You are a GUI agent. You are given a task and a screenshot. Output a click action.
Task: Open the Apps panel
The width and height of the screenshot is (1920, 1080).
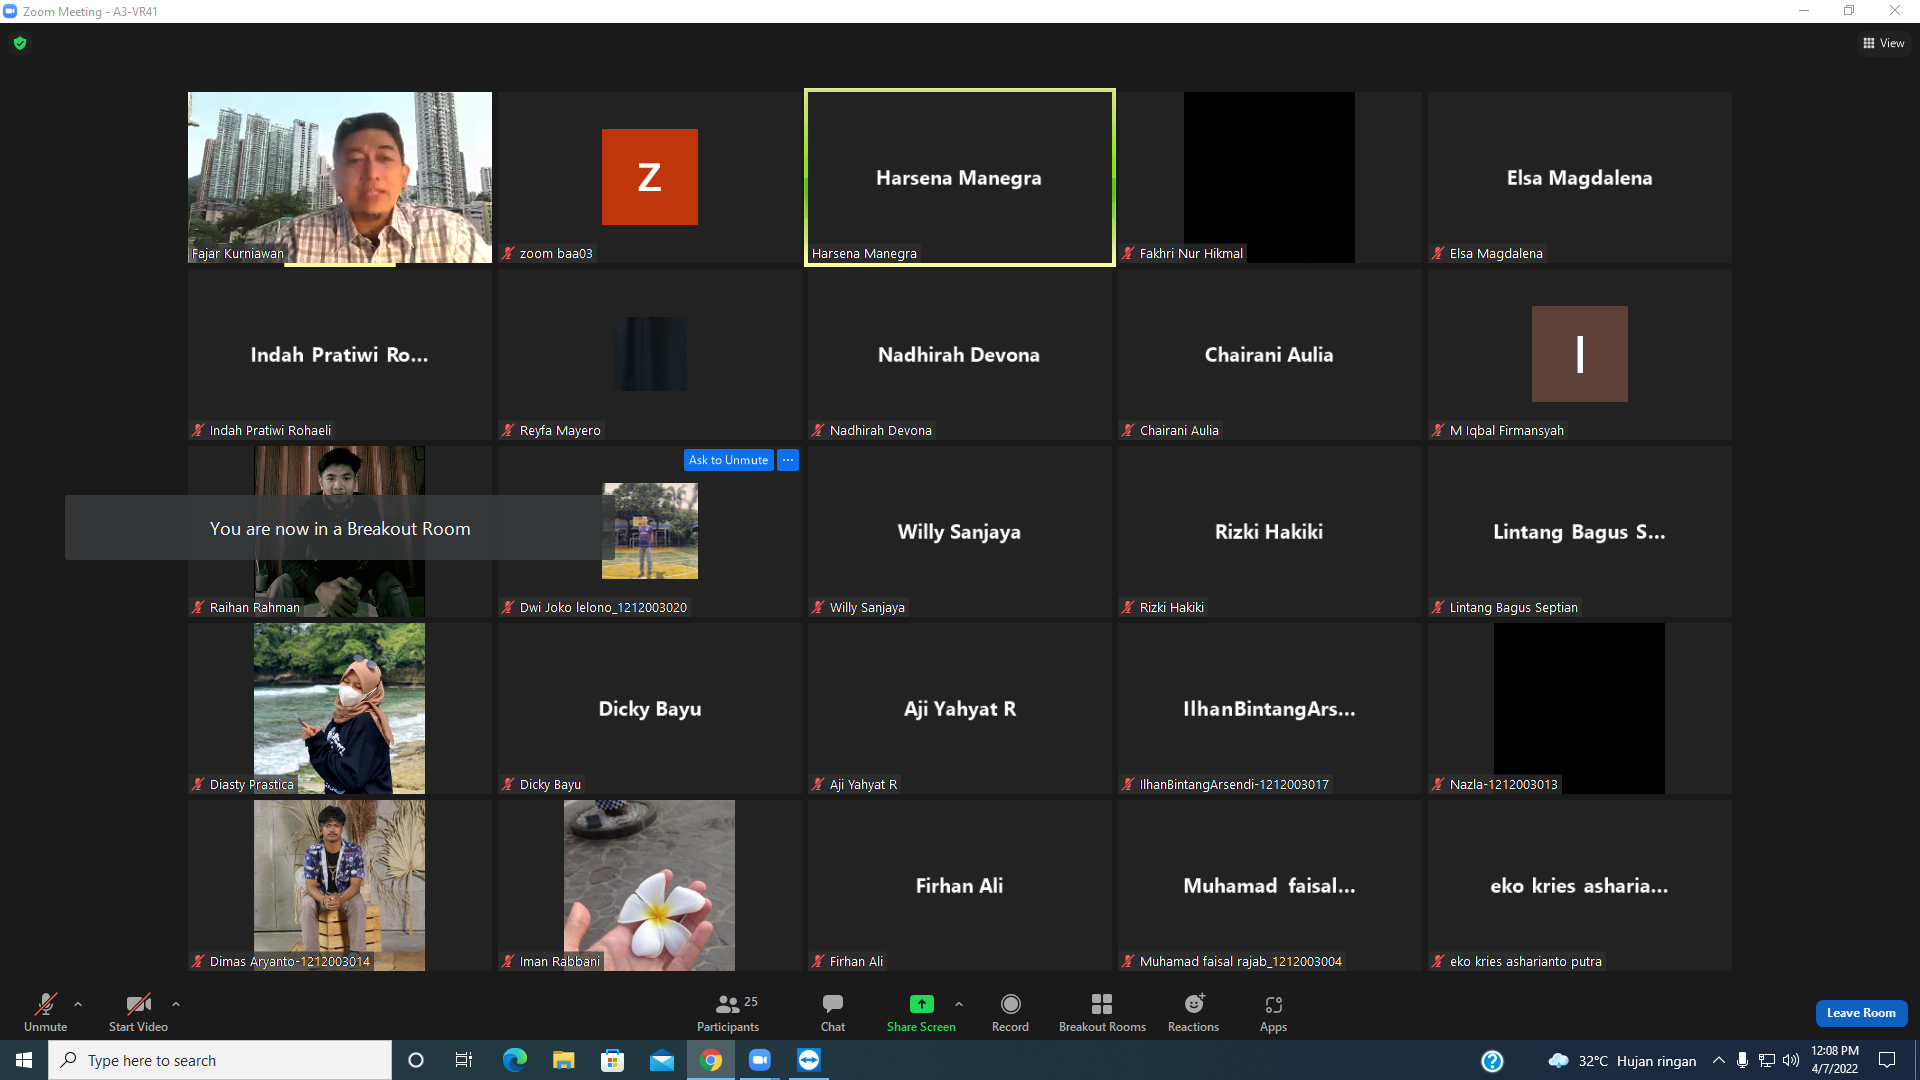[1273, 1012]
